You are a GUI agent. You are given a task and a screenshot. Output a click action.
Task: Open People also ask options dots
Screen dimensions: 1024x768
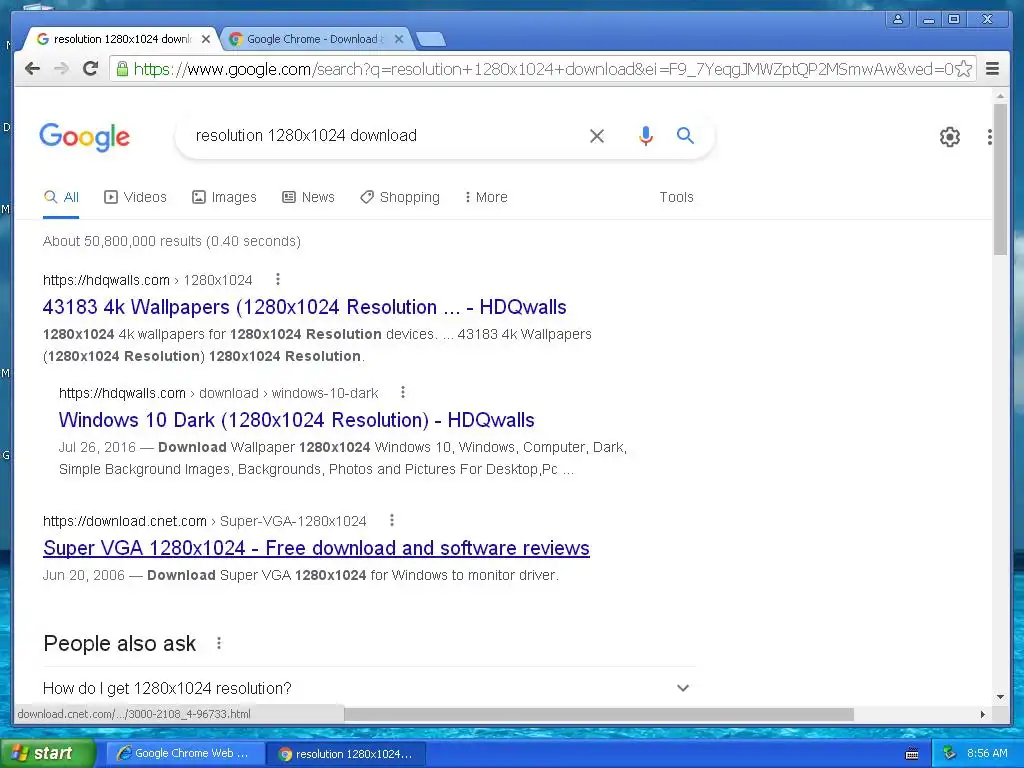pos(219,643)
